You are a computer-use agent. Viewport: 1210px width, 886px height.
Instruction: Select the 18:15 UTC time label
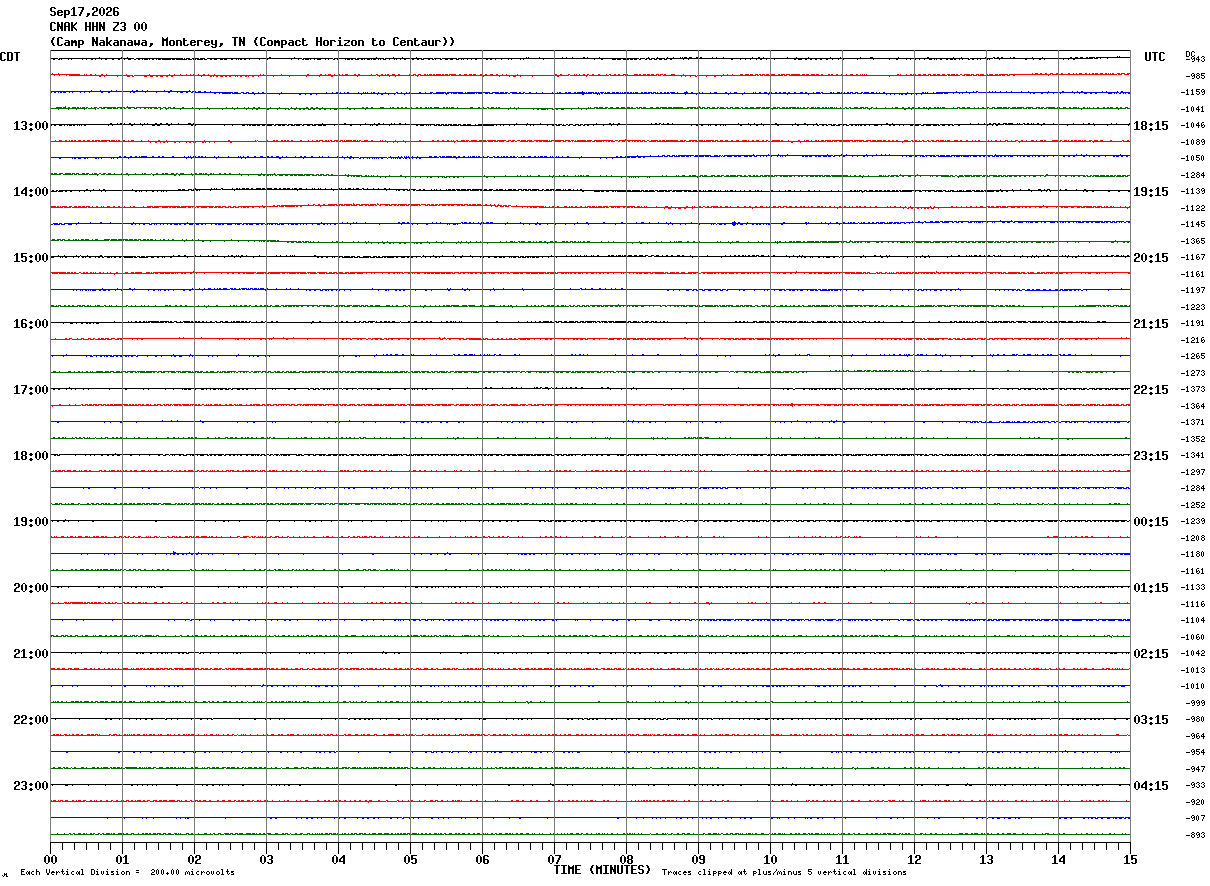[1152, 126]
